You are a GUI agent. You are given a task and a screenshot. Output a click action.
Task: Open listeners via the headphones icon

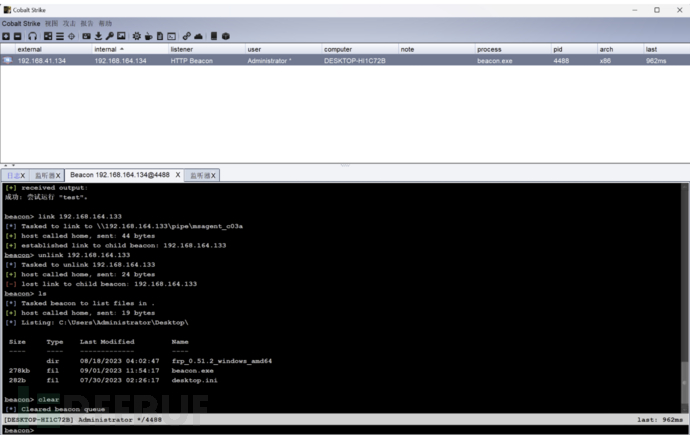(x=32, y=36)
